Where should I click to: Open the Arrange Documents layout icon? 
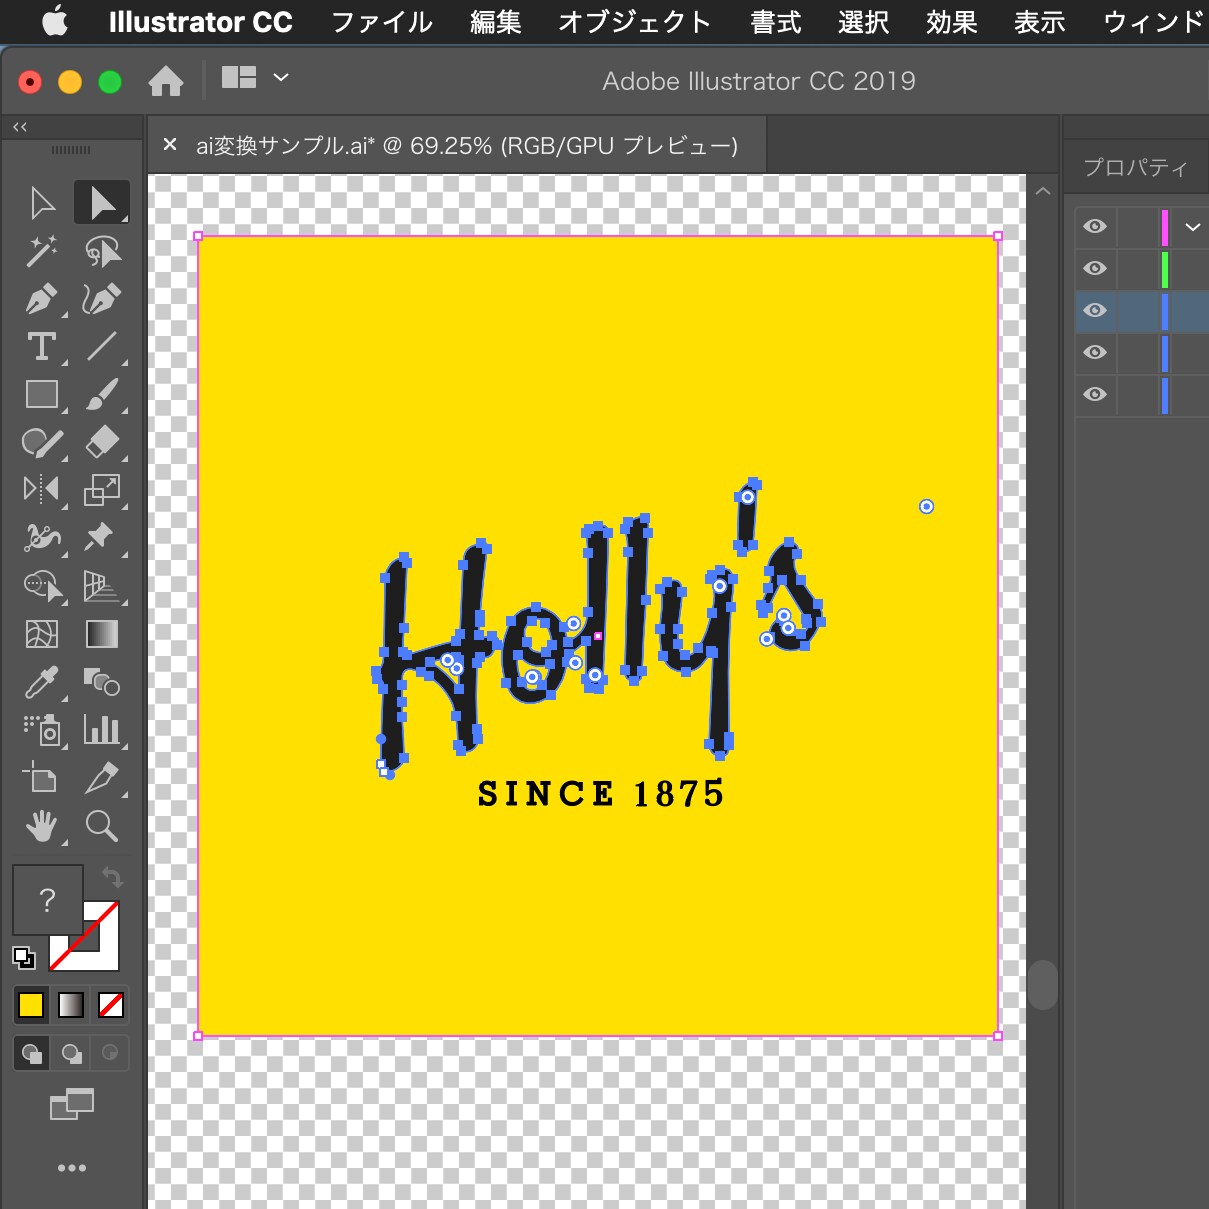click(x=239, y=77)
